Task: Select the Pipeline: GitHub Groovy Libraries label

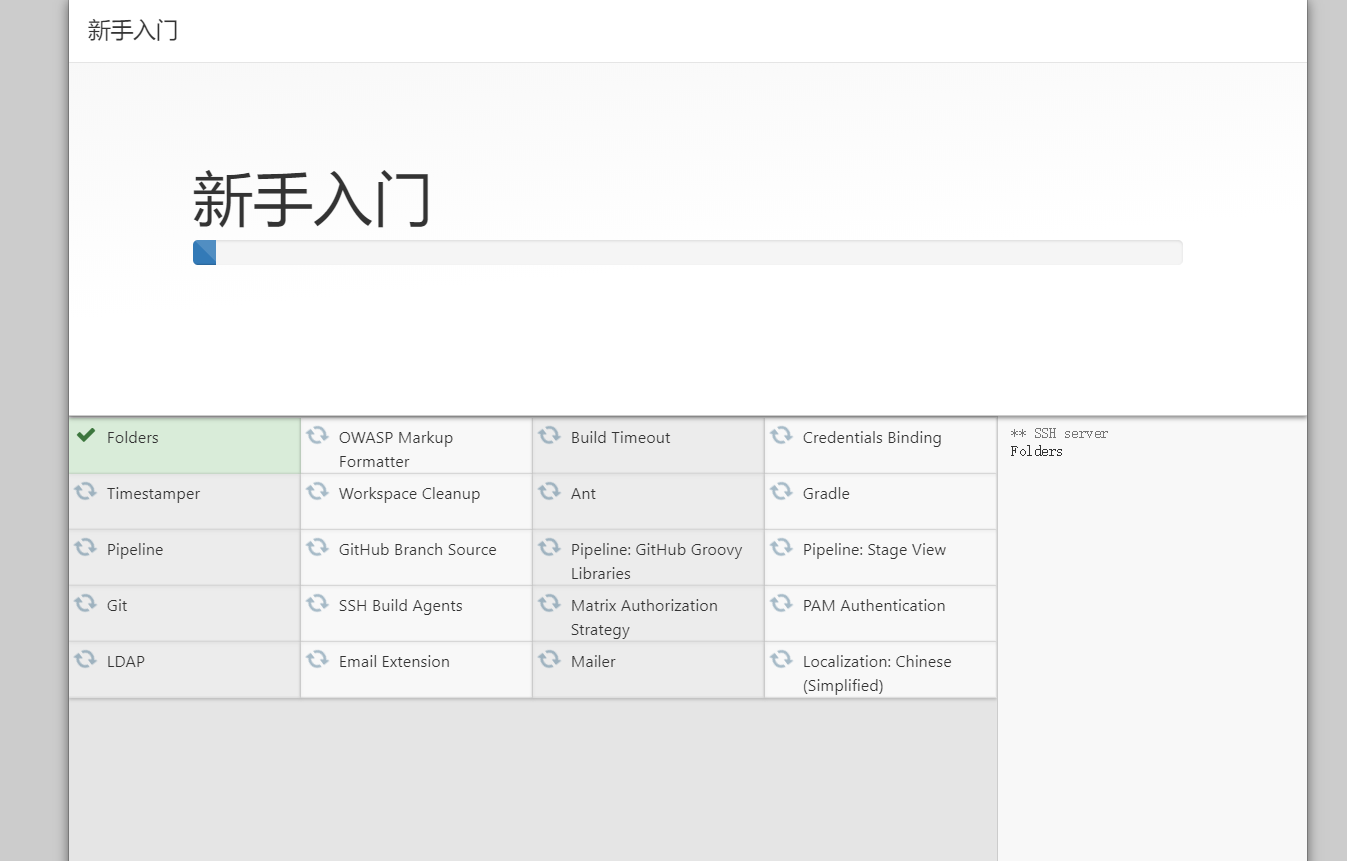Action: (657, 562)
